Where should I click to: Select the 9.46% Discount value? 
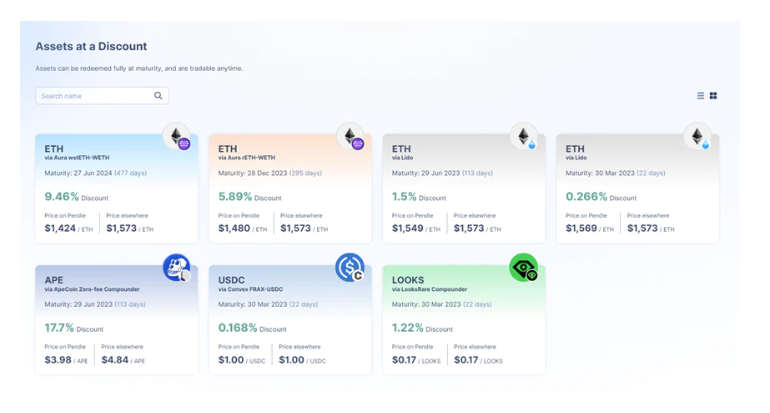tap(76, 197)
